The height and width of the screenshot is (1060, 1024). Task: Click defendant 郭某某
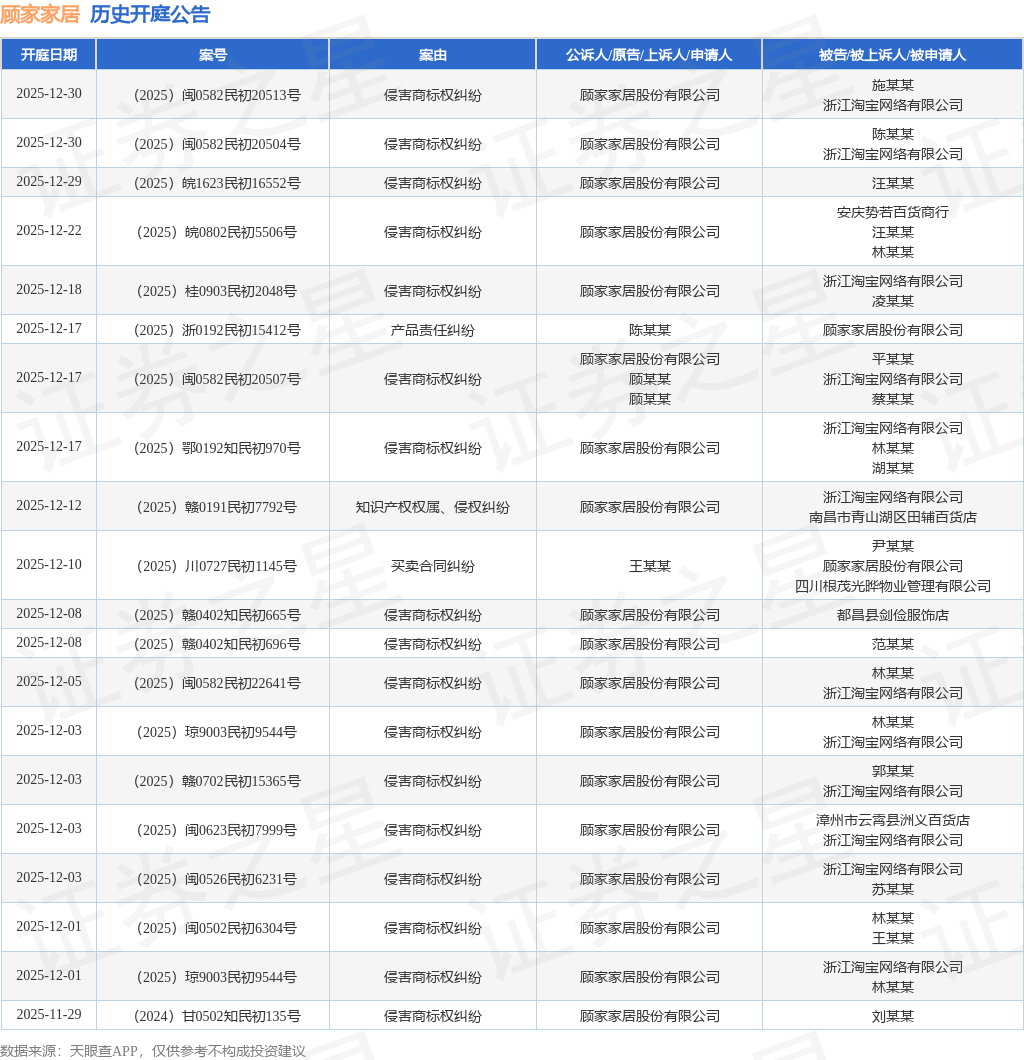pos(892,771)
